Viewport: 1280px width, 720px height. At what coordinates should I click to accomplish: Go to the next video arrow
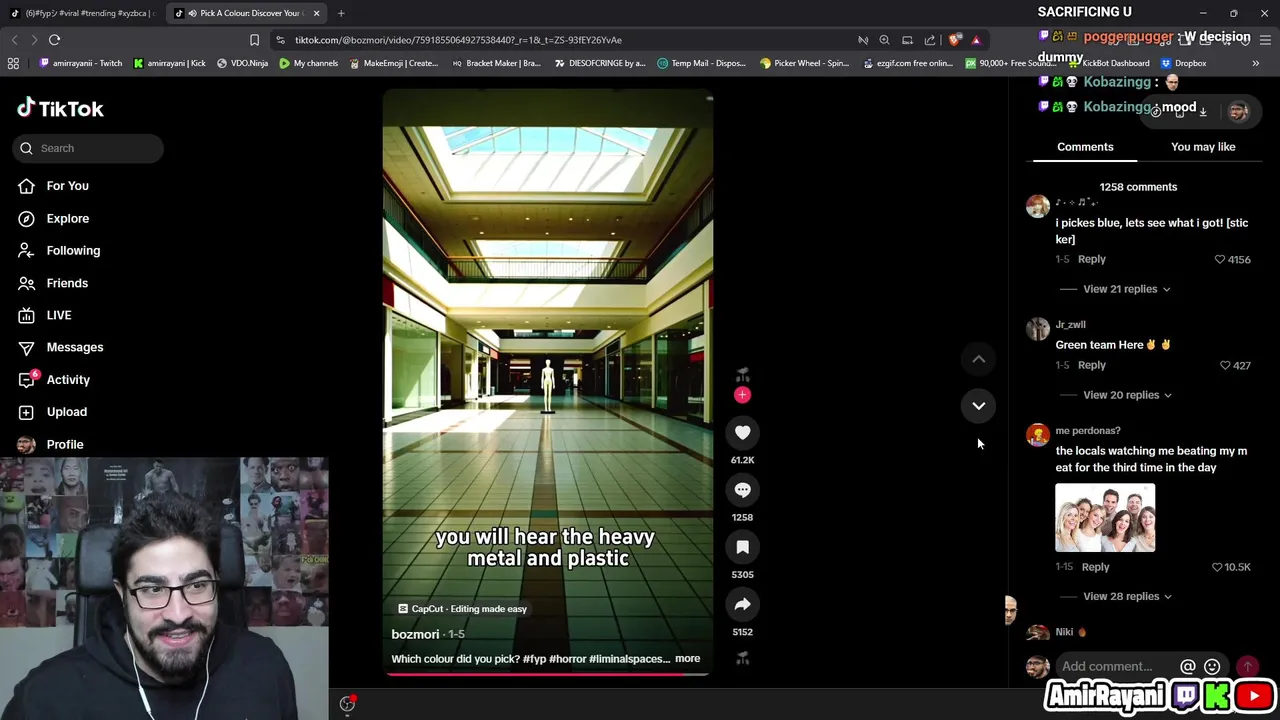pyautogui.click(x=979, y=405)
